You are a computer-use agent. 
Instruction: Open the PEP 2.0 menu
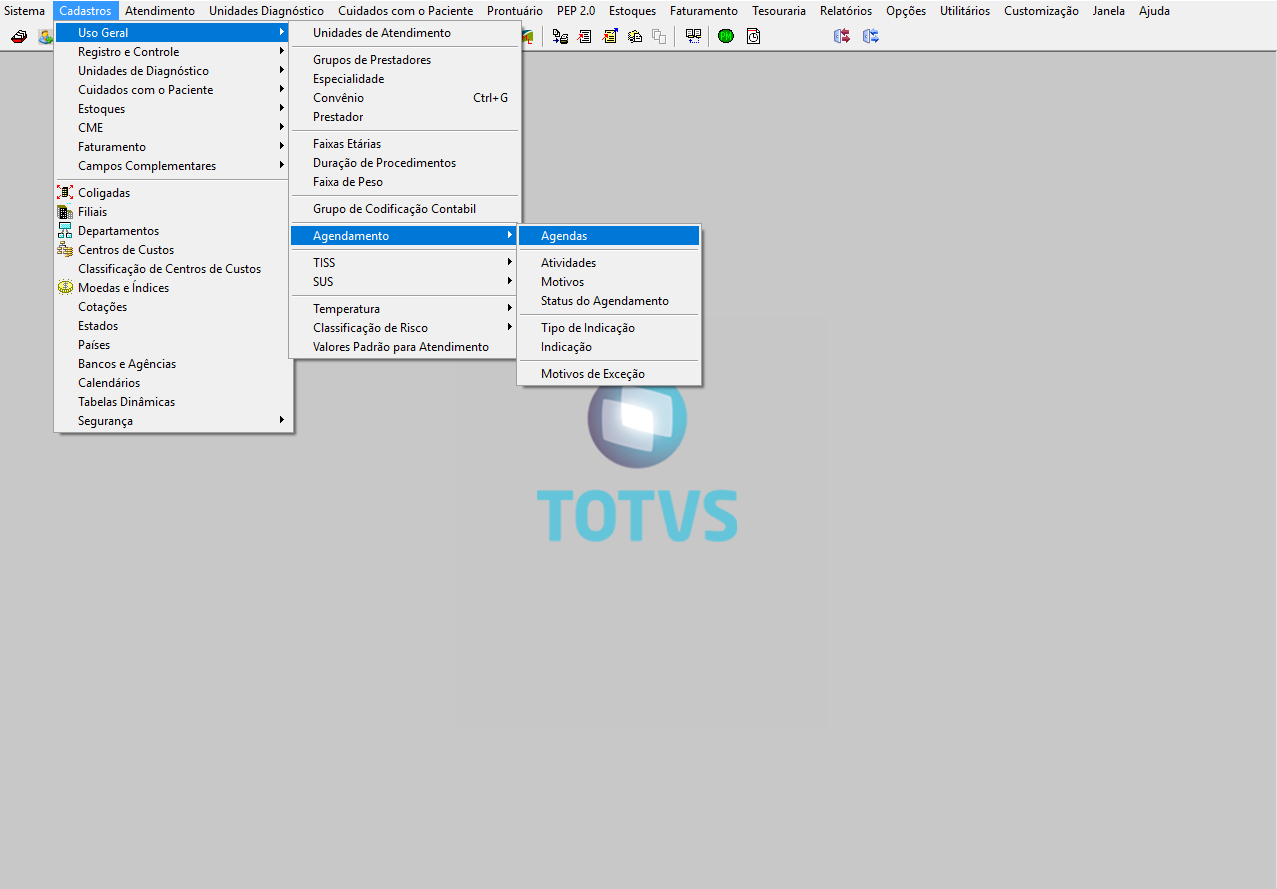pyautogui.click(x=576, y=11)
